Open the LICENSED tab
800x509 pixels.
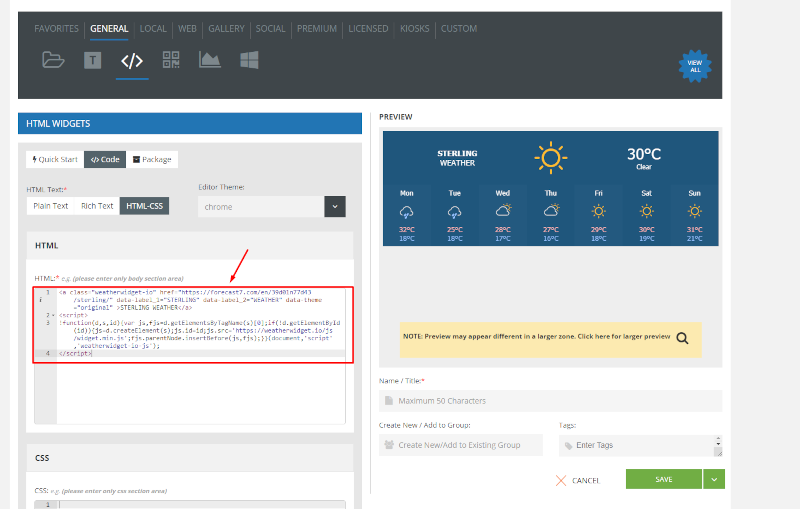[x=368, y=29]
